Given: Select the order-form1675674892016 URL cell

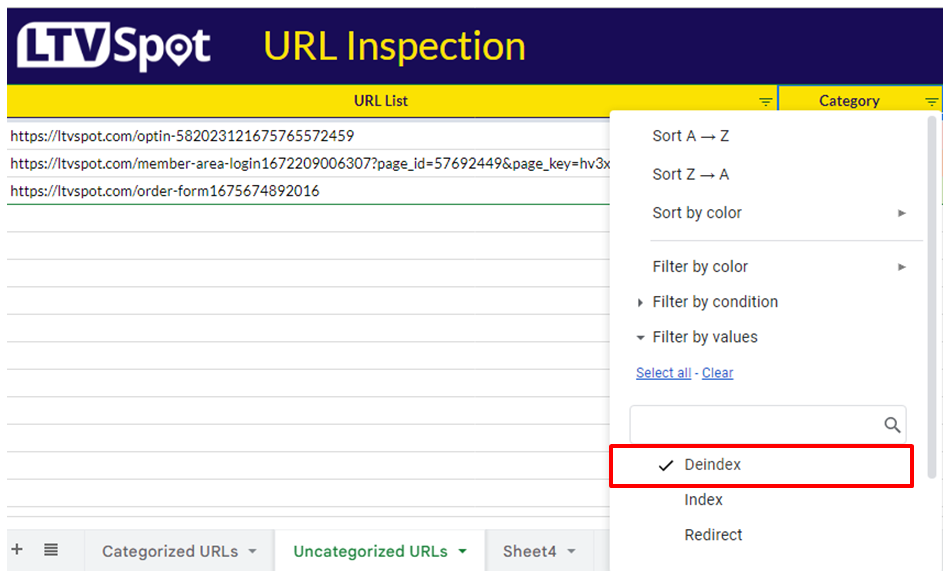Looking at the screenshot, I should [x=308, y=191].
